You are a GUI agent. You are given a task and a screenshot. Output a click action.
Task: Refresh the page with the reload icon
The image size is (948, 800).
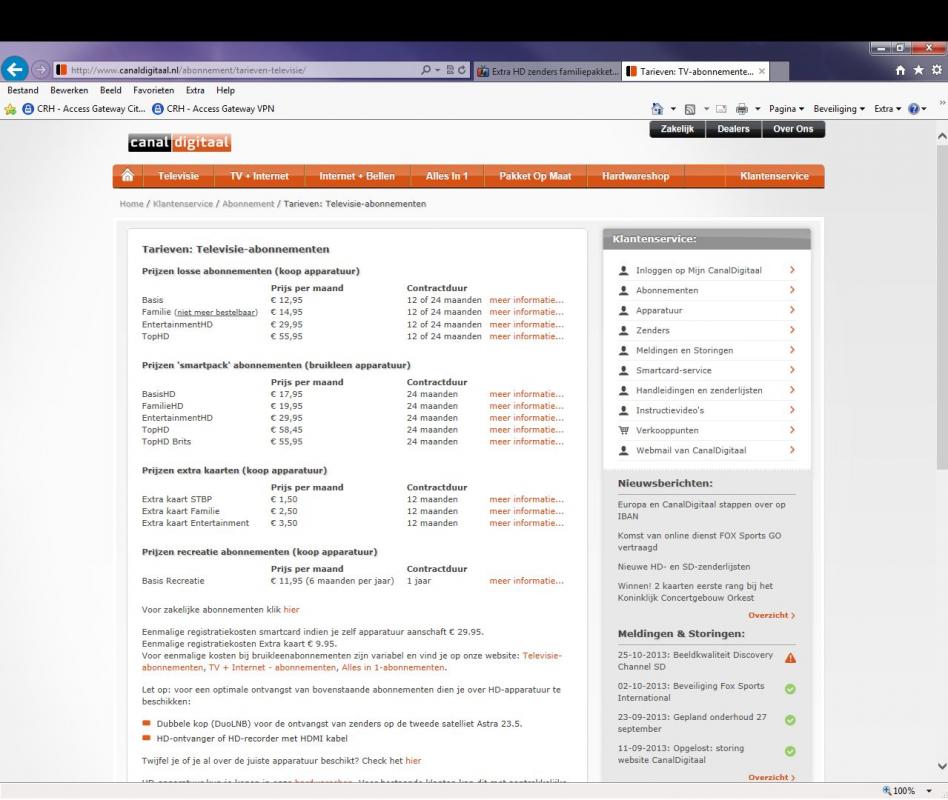coord(462,70)
